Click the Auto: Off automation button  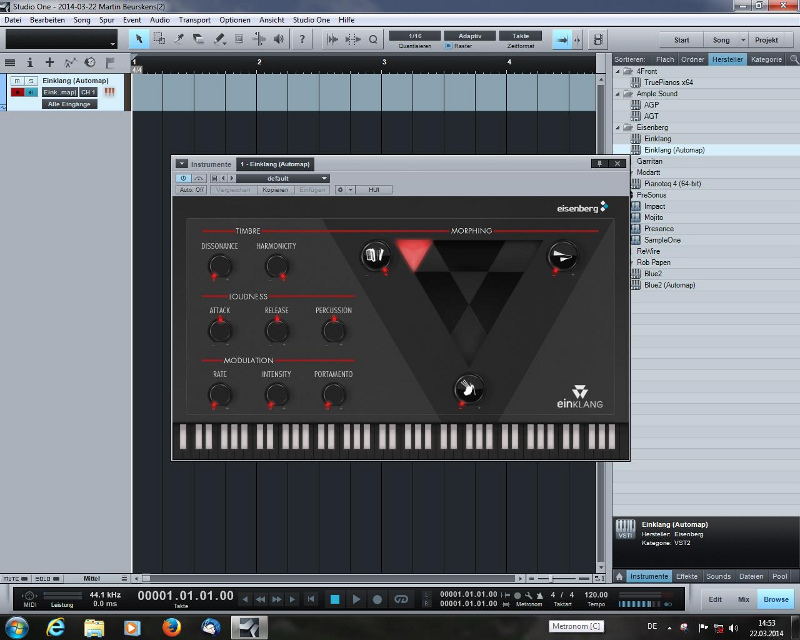click(x=191, y=190)
